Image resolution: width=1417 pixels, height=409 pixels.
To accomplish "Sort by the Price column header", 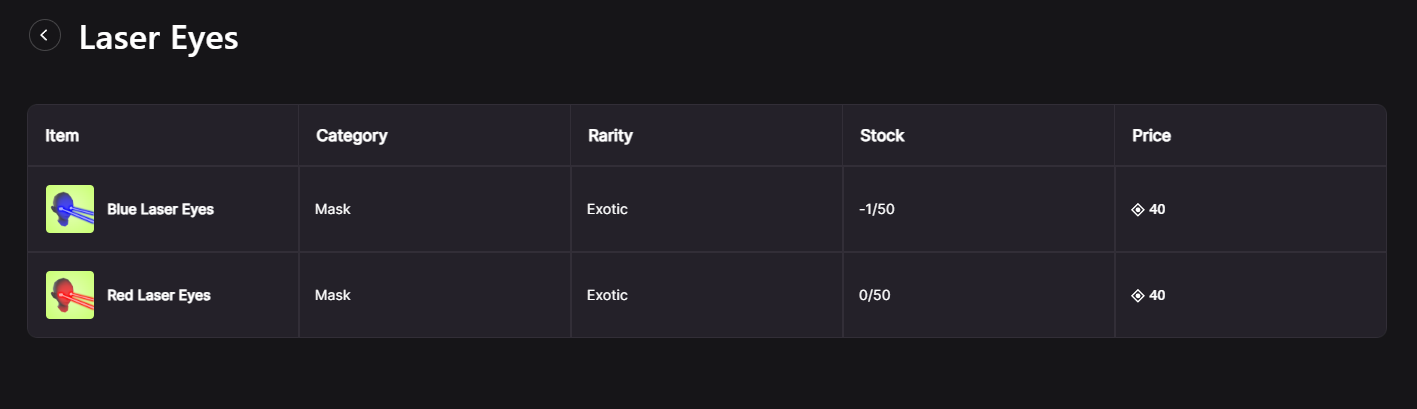I will tap(1151, 136).
